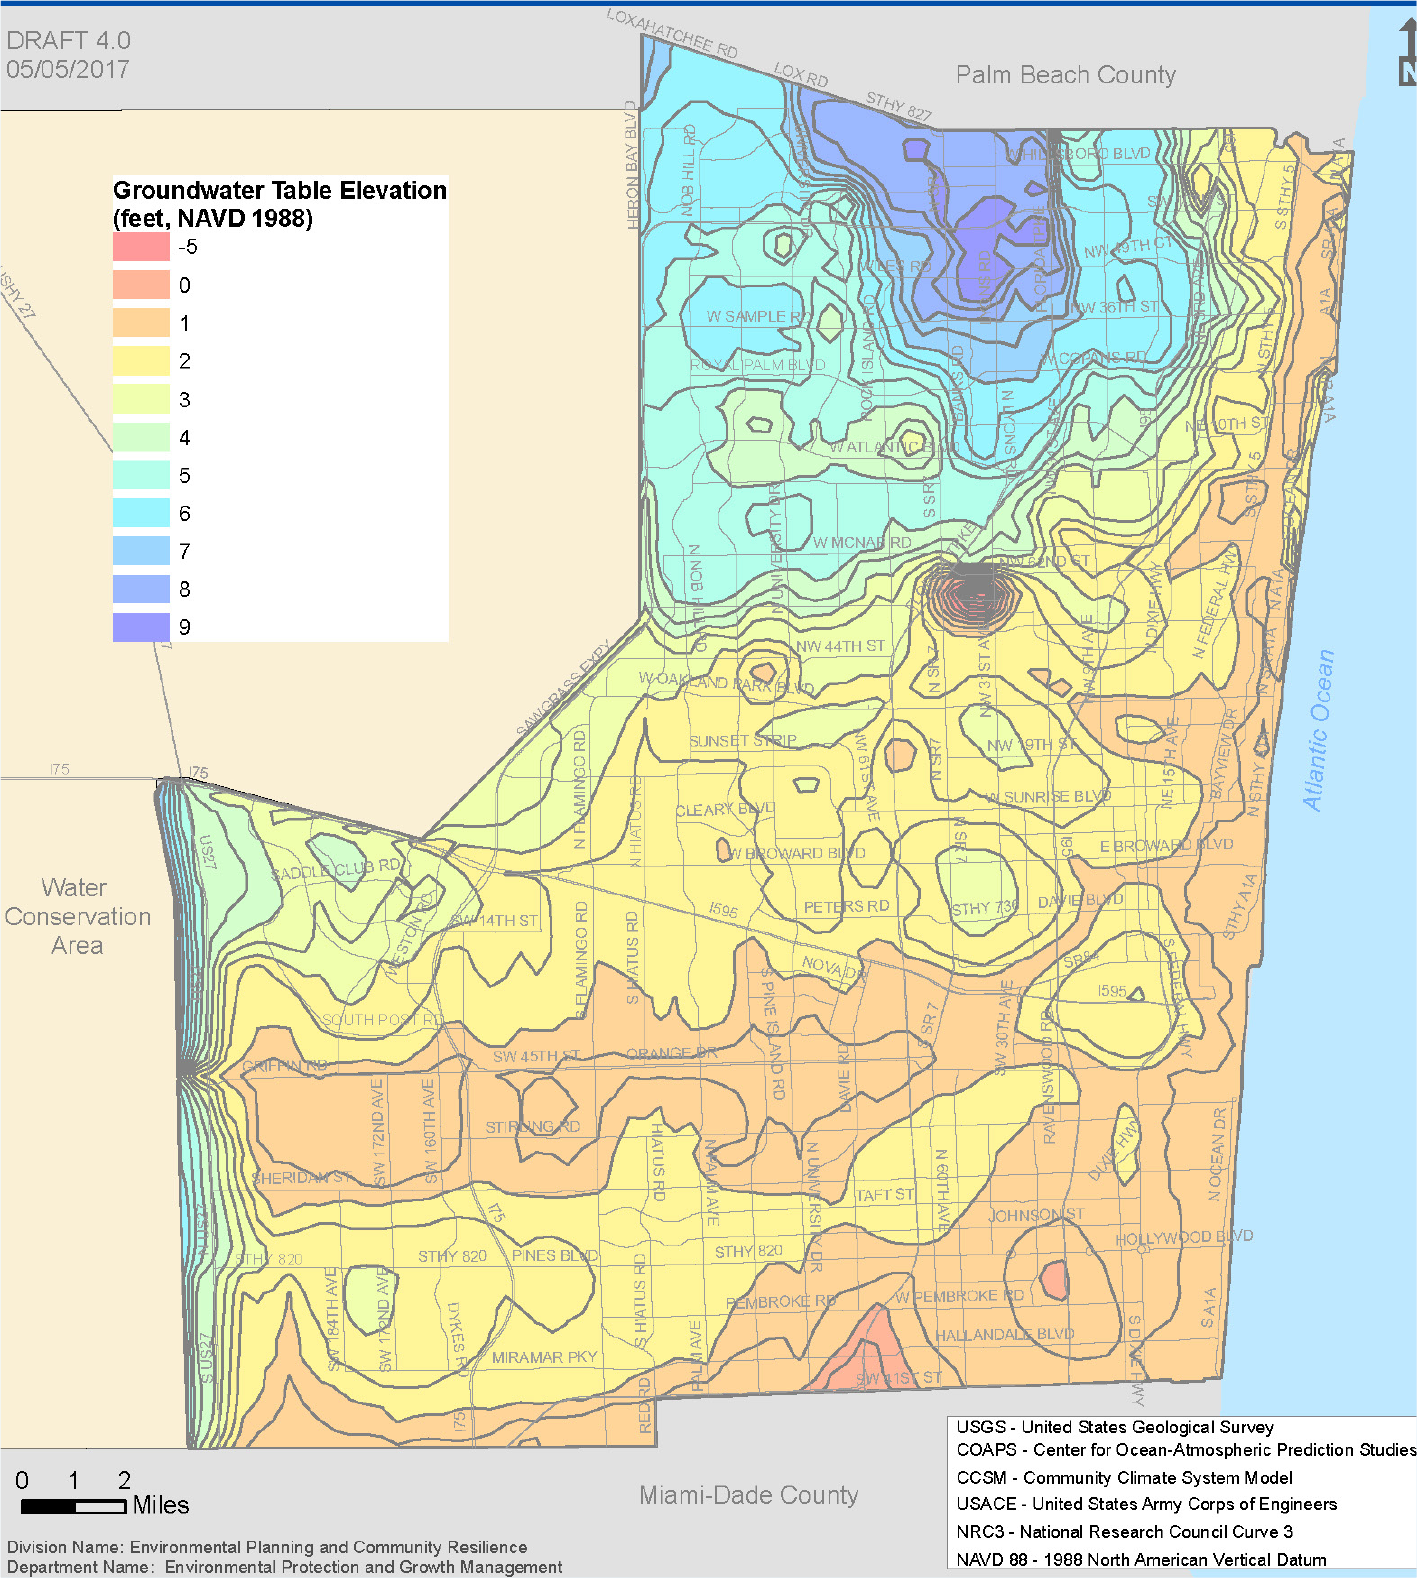The image size is (1417, 1579).
Task: Click the 'DRAFT 4.0' label
Action: pyautogui.click(x=68, y=40)
